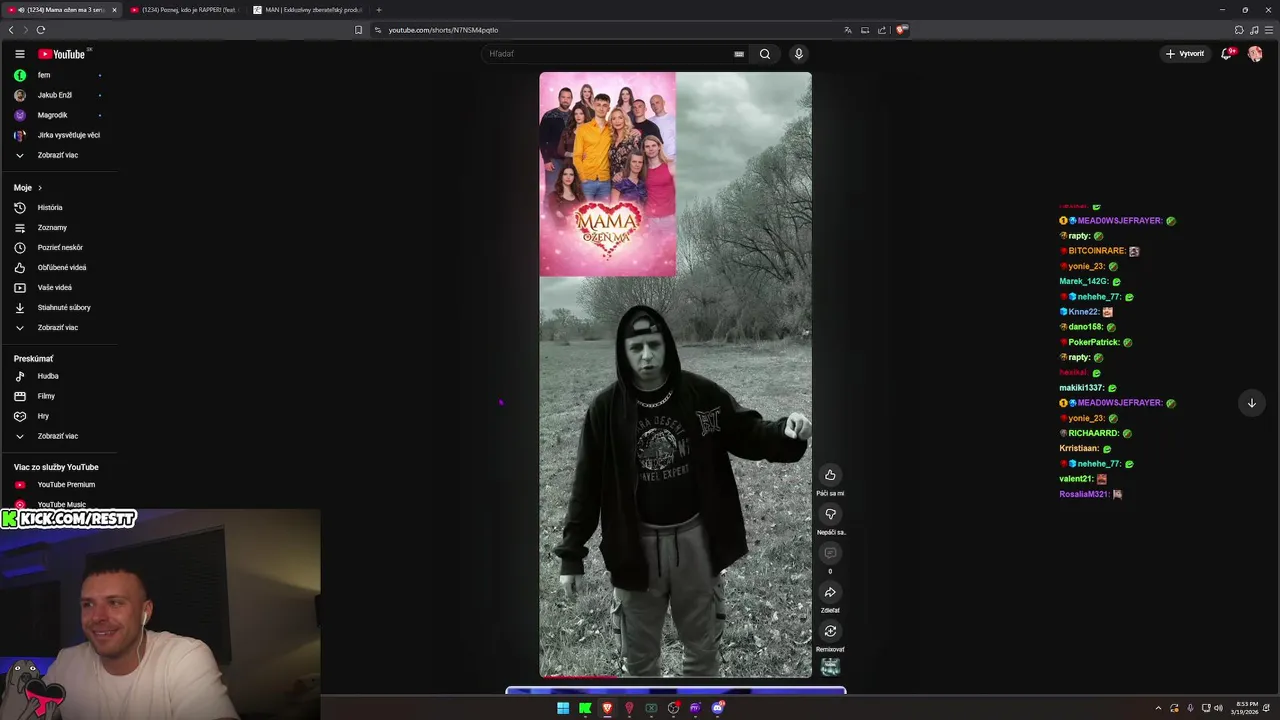The width and height of the screenshot is (1280, 720).
Task: Expand Zobraziť viac under Moje
Action: click(59, 328)
